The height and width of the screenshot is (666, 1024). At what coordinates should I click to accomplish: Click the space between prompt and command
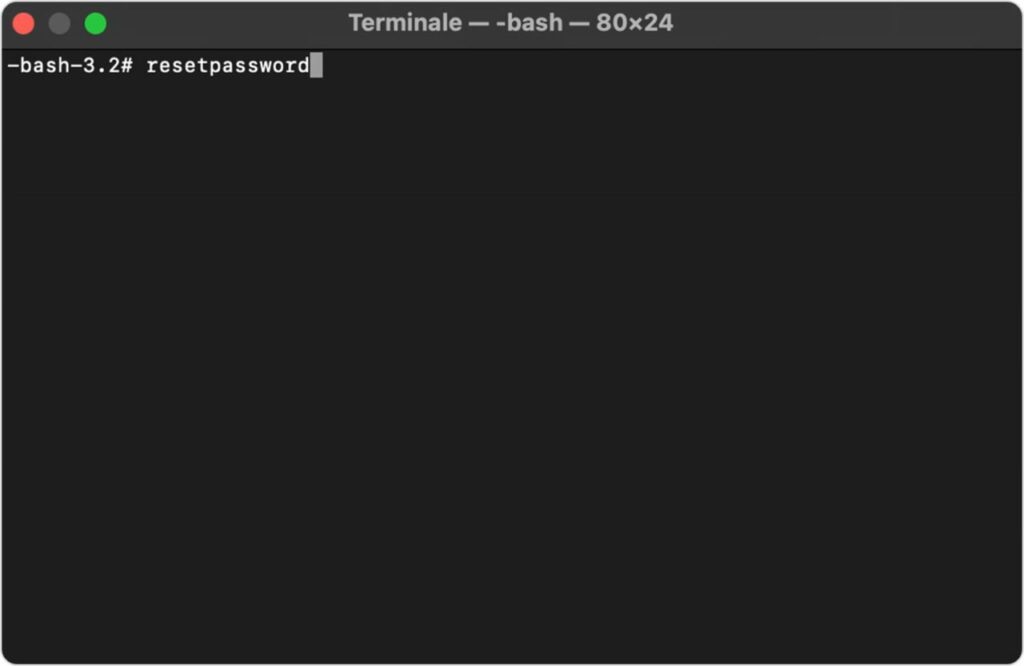pyautogui.click(x=140, y=66)
